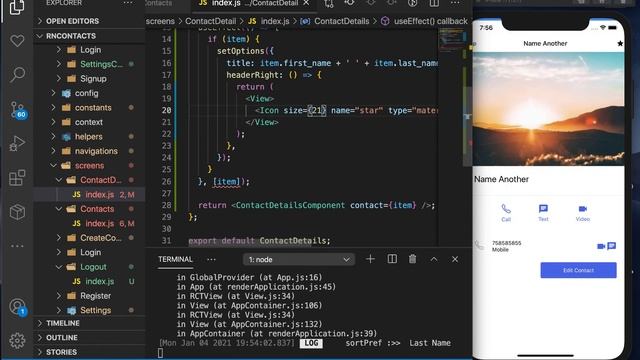Collapse the screens folder
The image size is (640, 360).
[89, 166]
